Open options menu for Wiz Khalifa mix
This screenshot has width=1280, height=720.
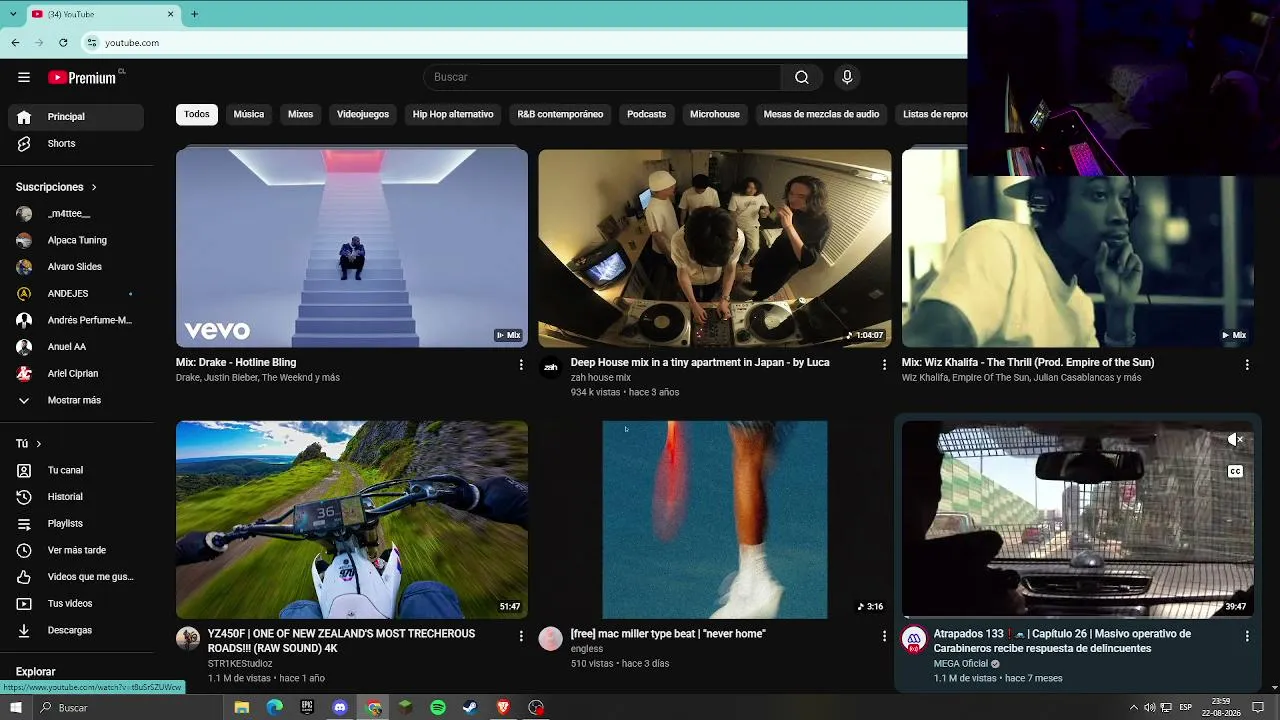[x=1247, y=365]
